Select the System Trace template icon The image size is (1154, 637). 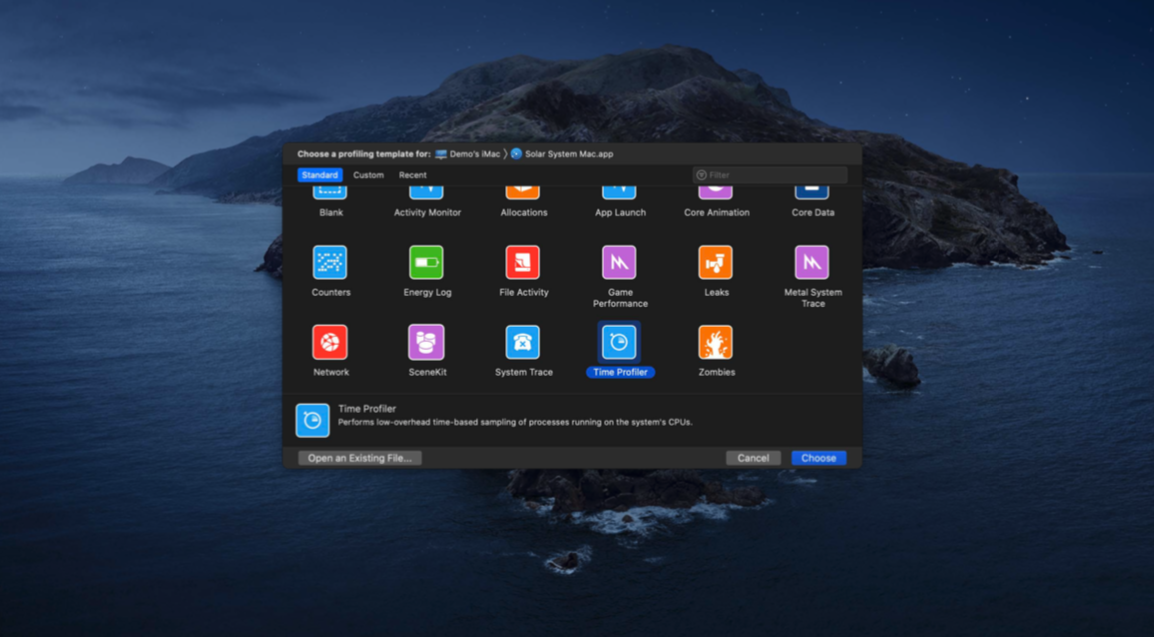coord(523,342)
